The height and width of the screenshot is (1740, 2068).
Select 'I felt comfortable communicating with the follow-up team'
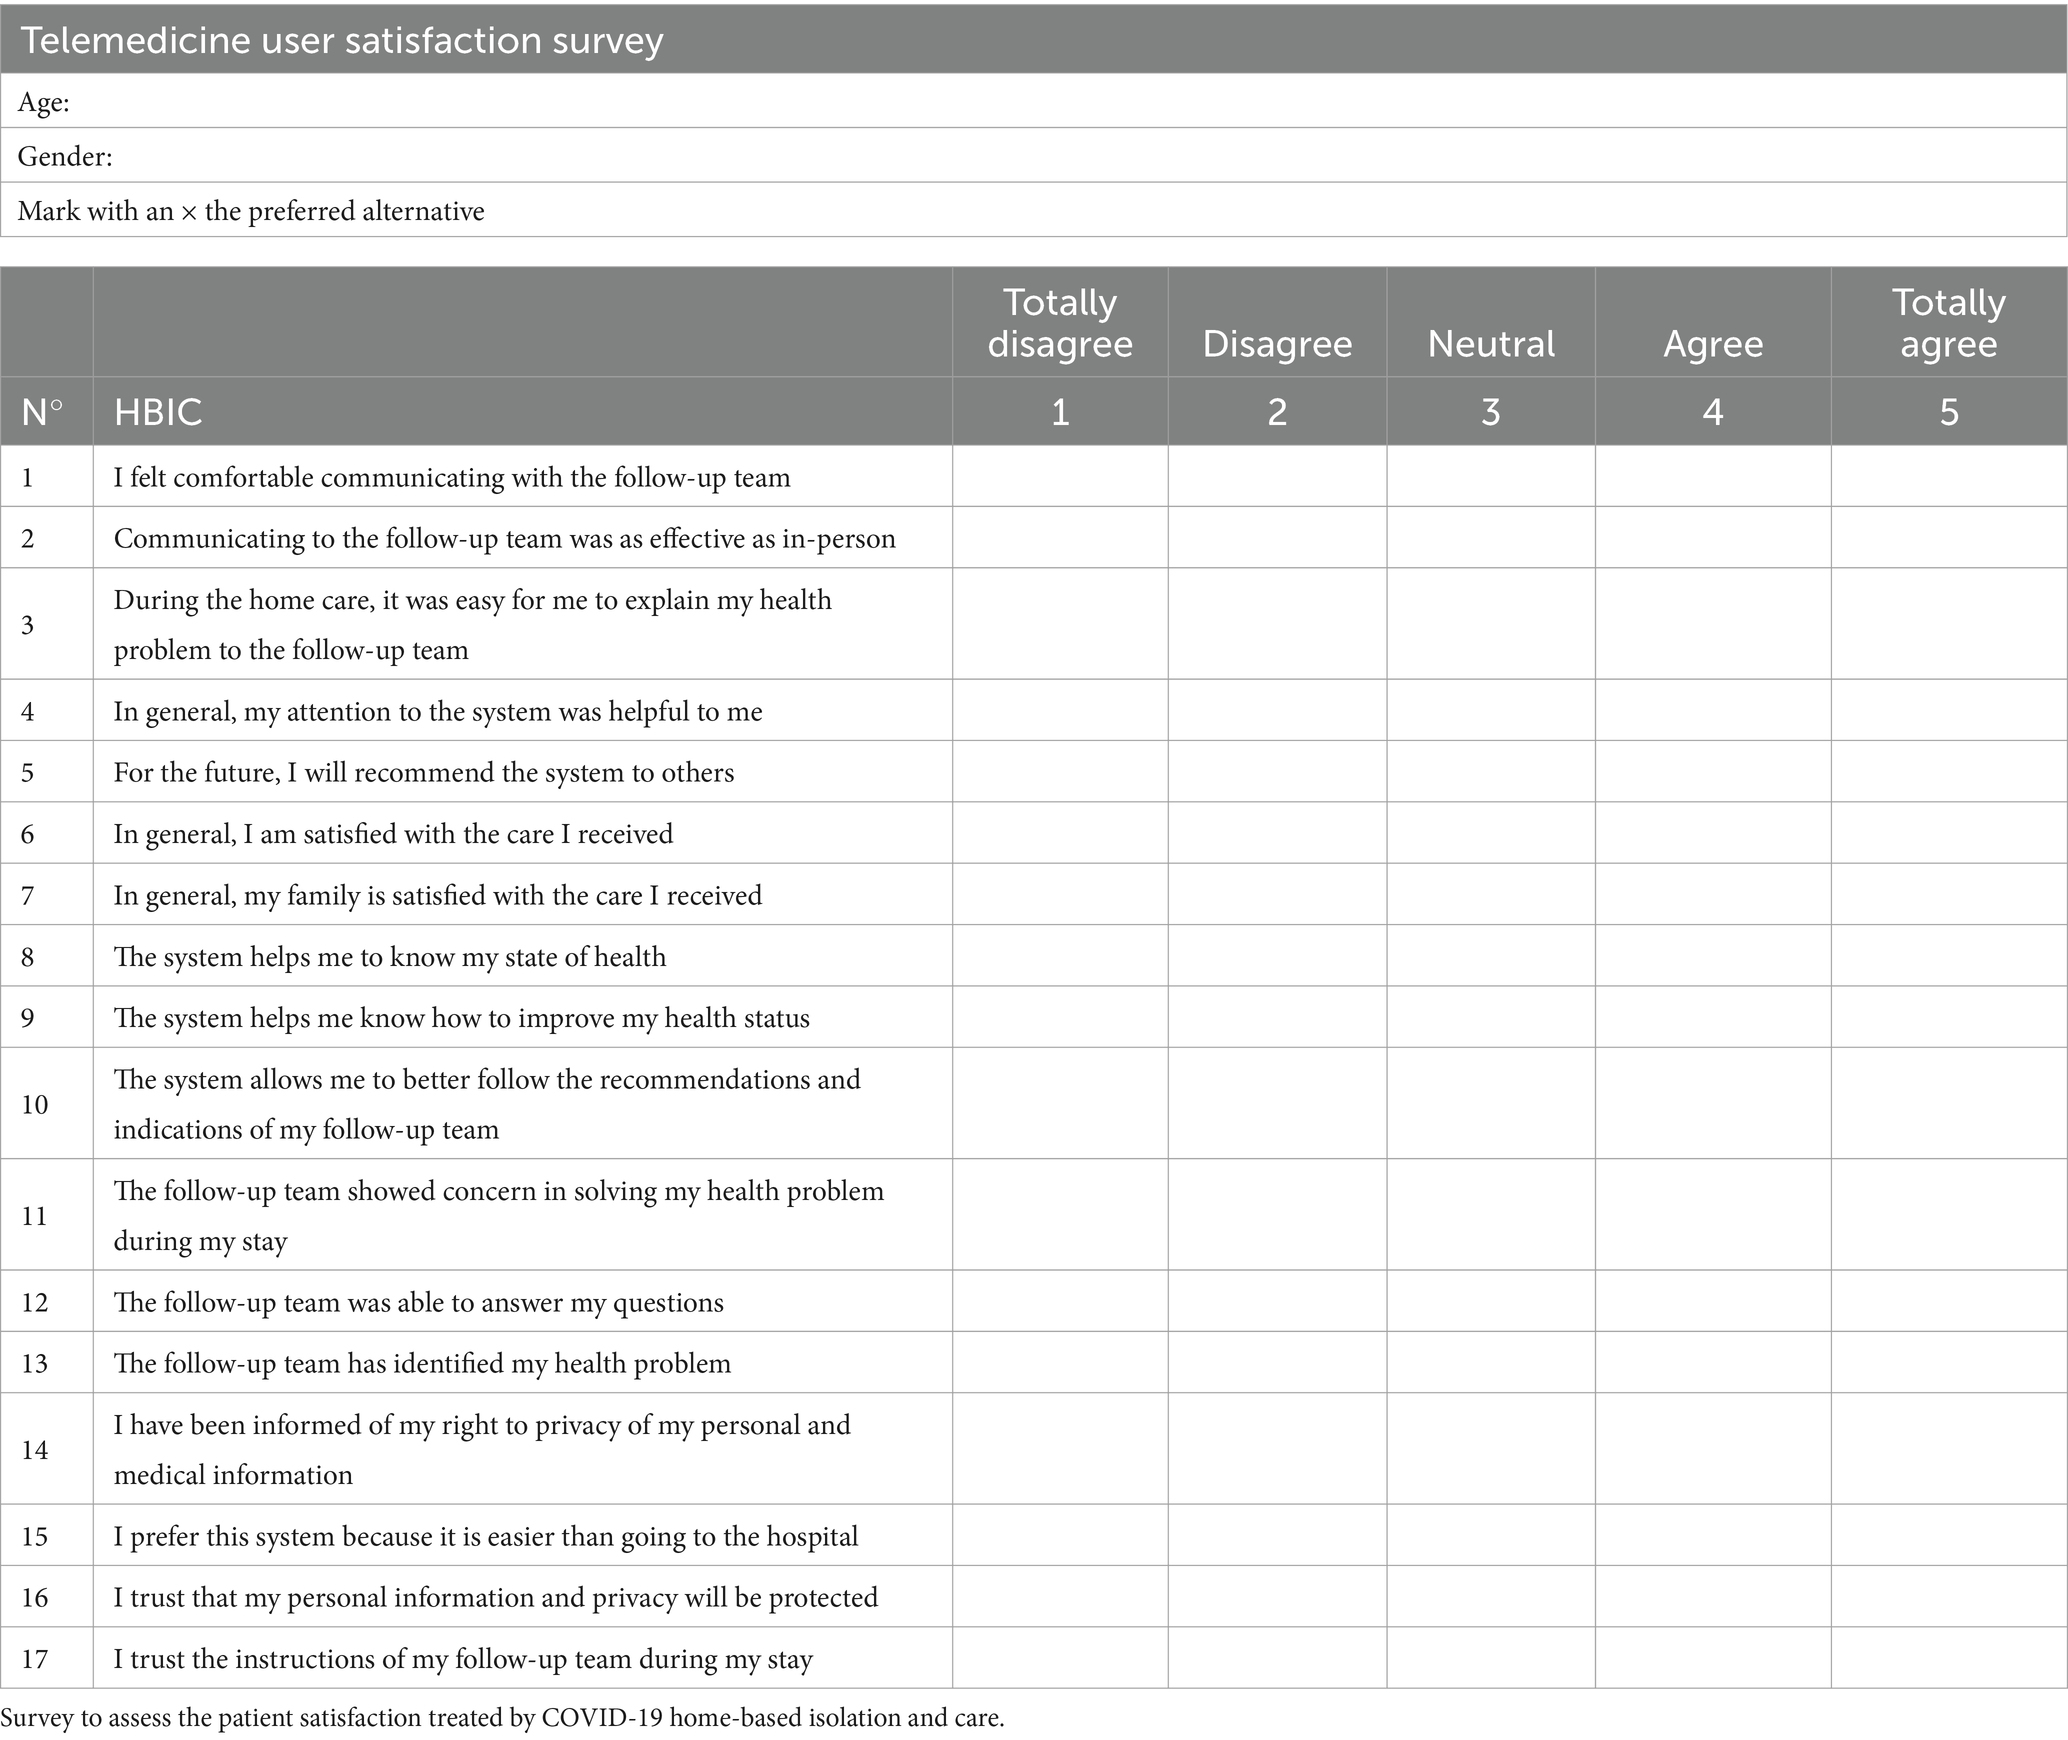coord(452,477)
